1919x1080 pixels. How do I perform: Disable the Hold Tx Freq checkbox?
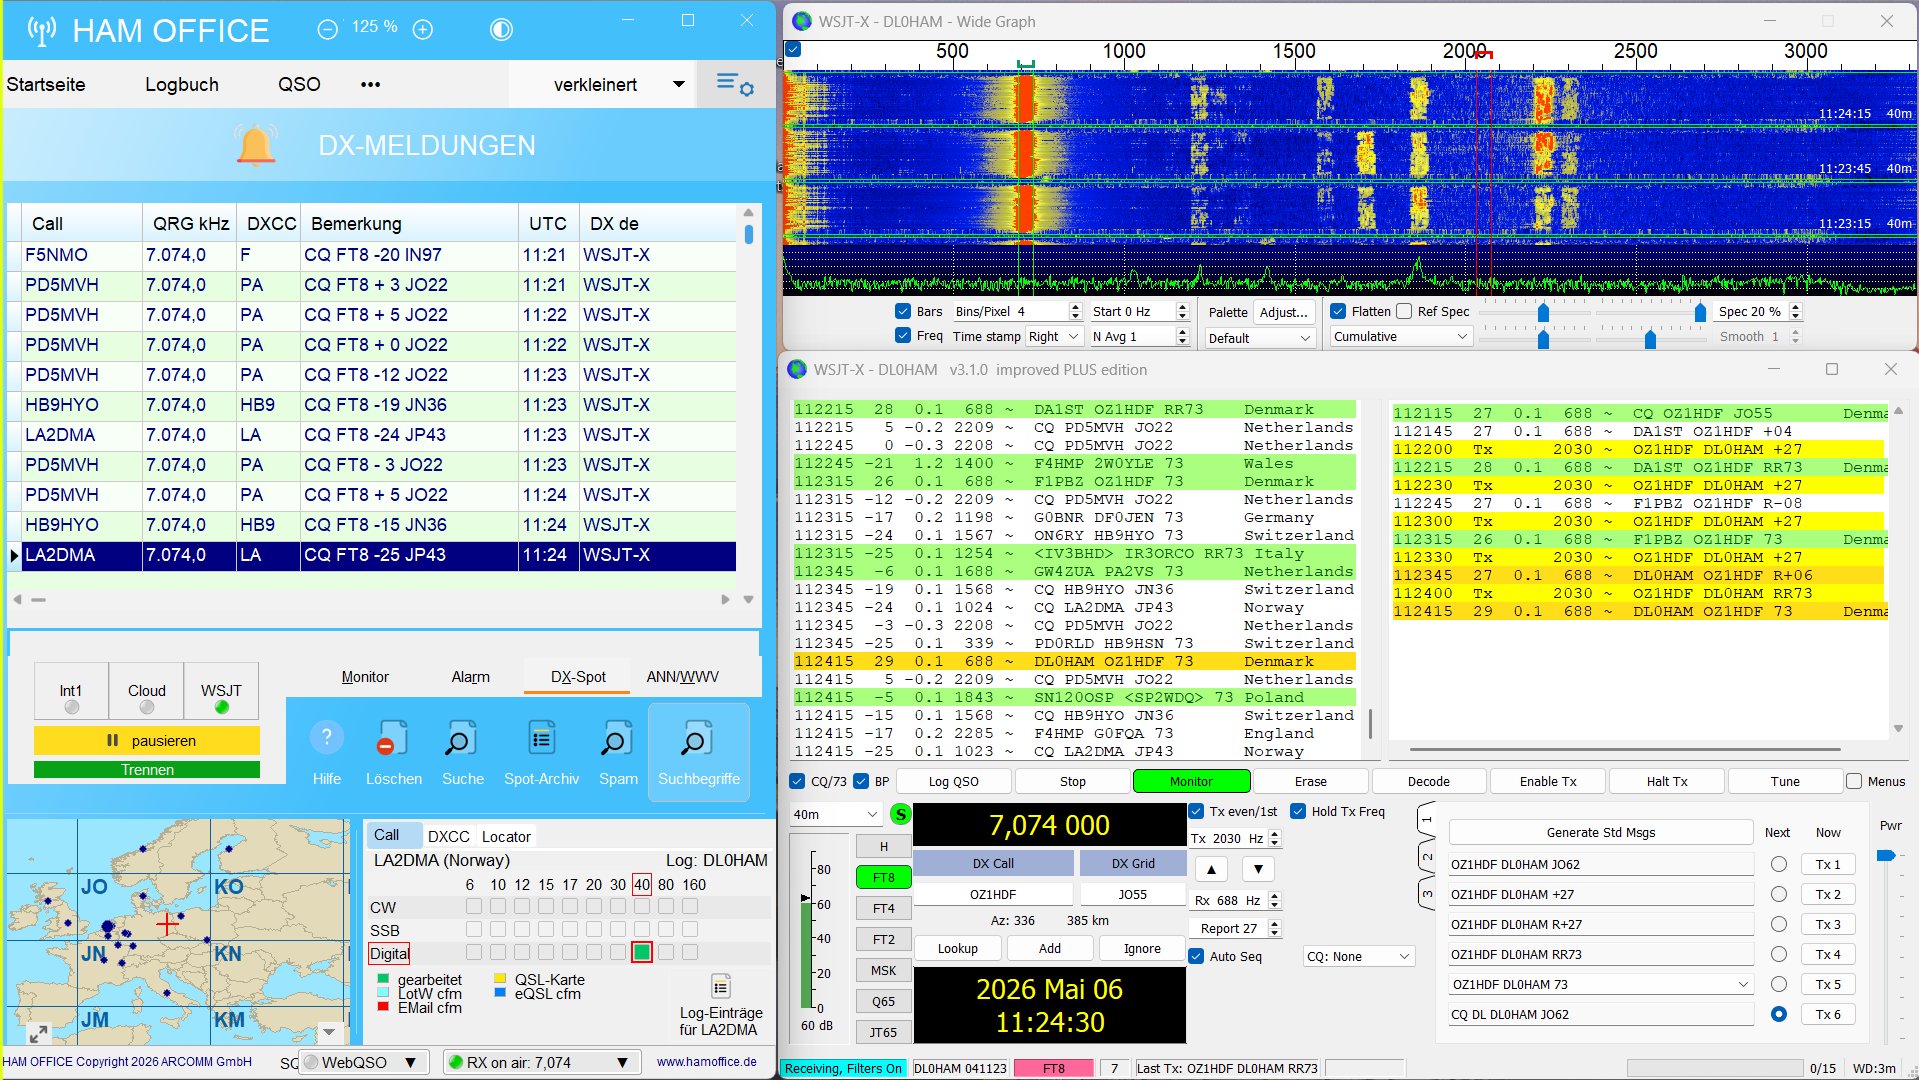(x=1298, y=811)
